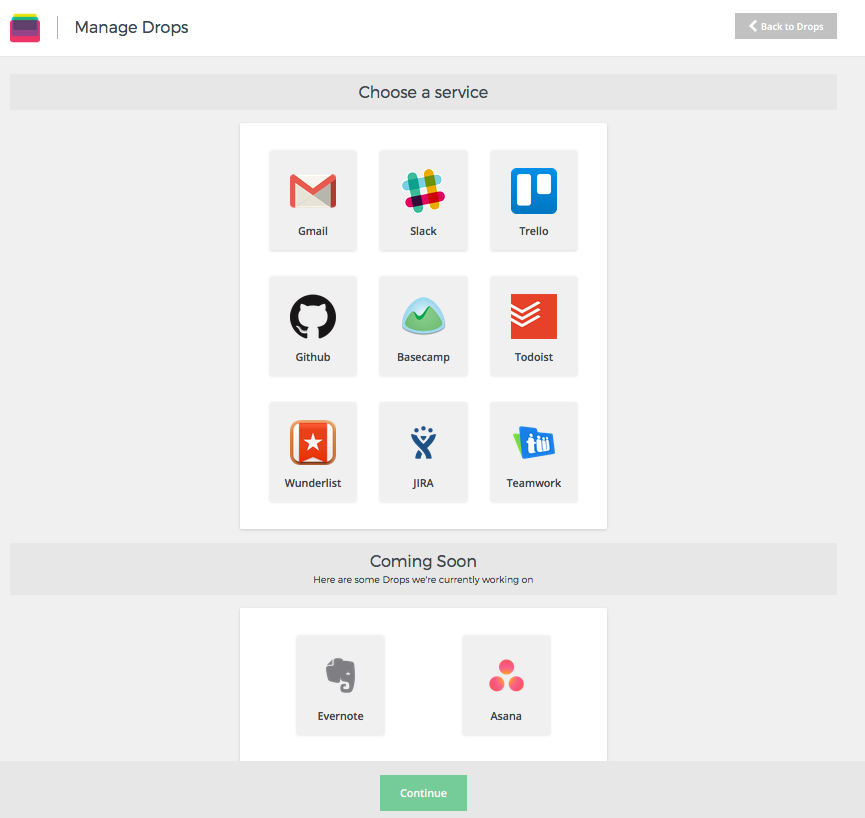Click the Evernote coming soon icon
865x818 pixels.
pyautogui.click(x=340, y=675)
